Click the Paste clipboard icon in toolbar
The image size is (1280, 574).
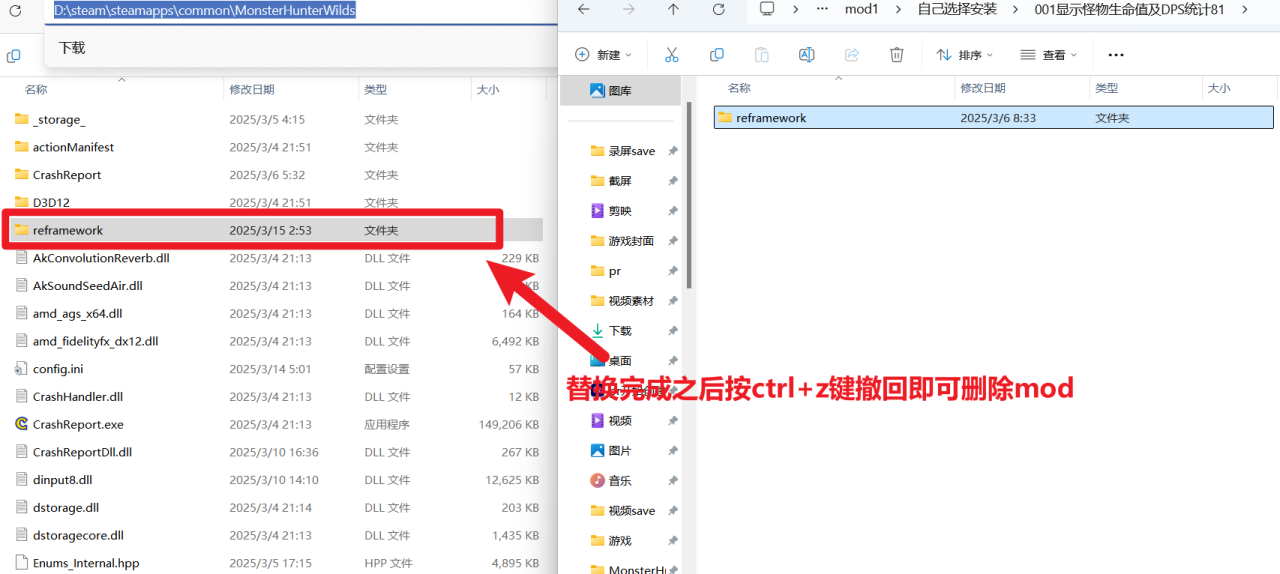(762, 55)
